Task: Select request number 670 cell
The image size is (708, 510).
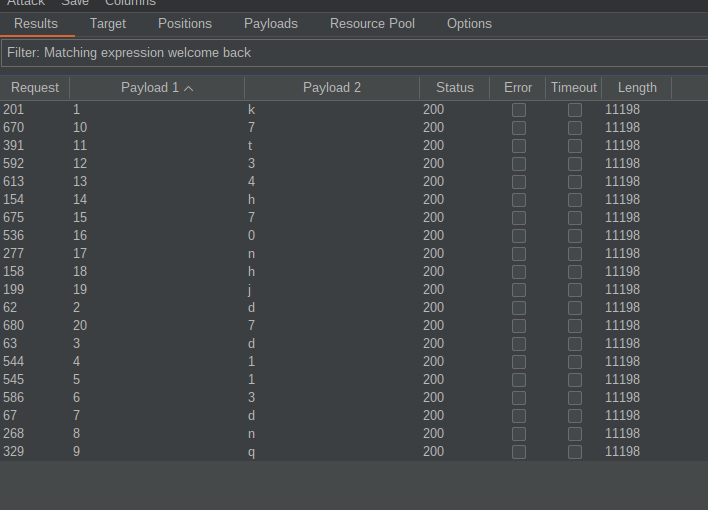Action: point(14,127)
